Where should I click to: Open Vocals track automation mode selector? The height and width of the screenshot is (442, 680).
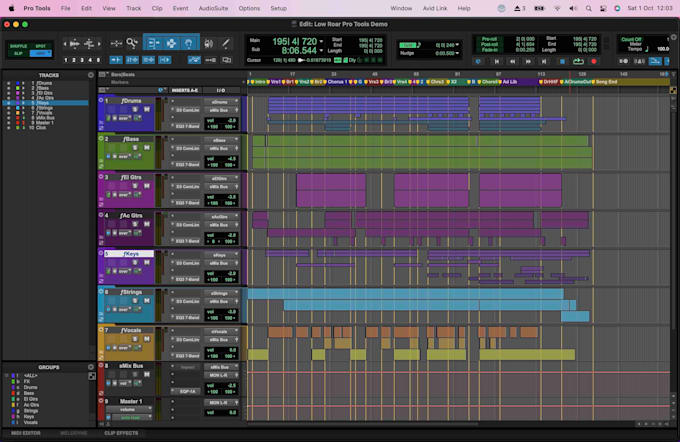click(x=124, y=348)
